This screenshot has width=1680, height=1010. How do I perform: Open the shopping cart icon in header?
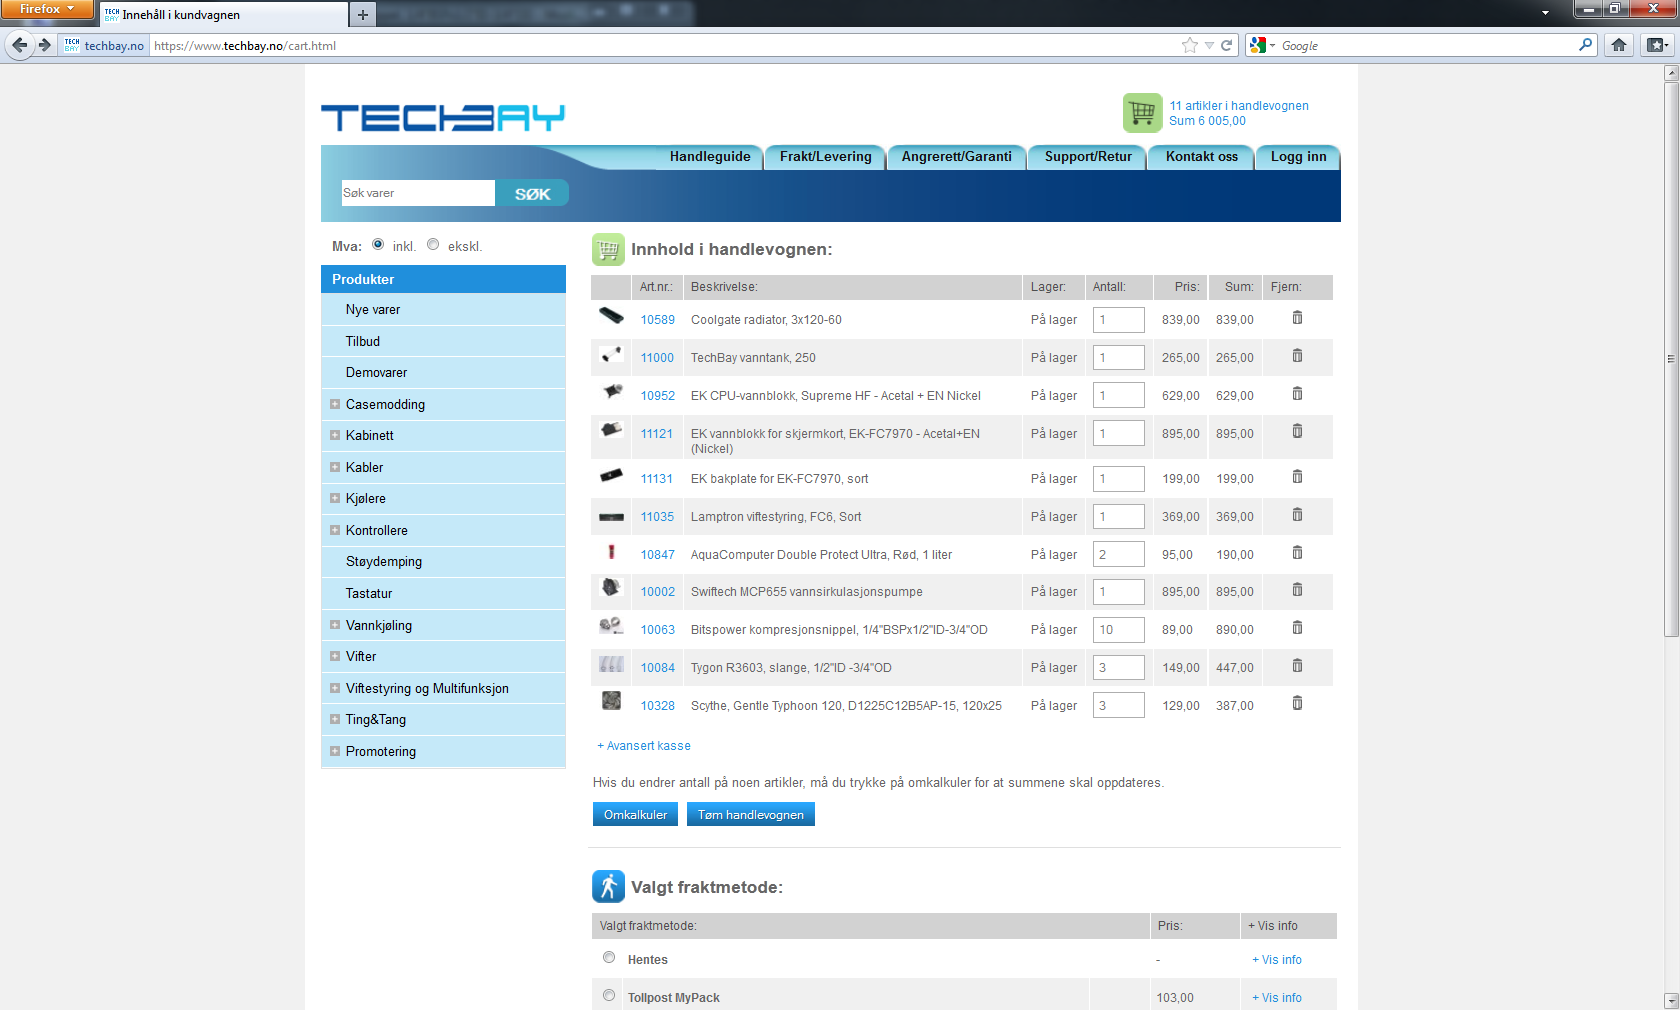pyautogui.click(x=1142, y=113)
